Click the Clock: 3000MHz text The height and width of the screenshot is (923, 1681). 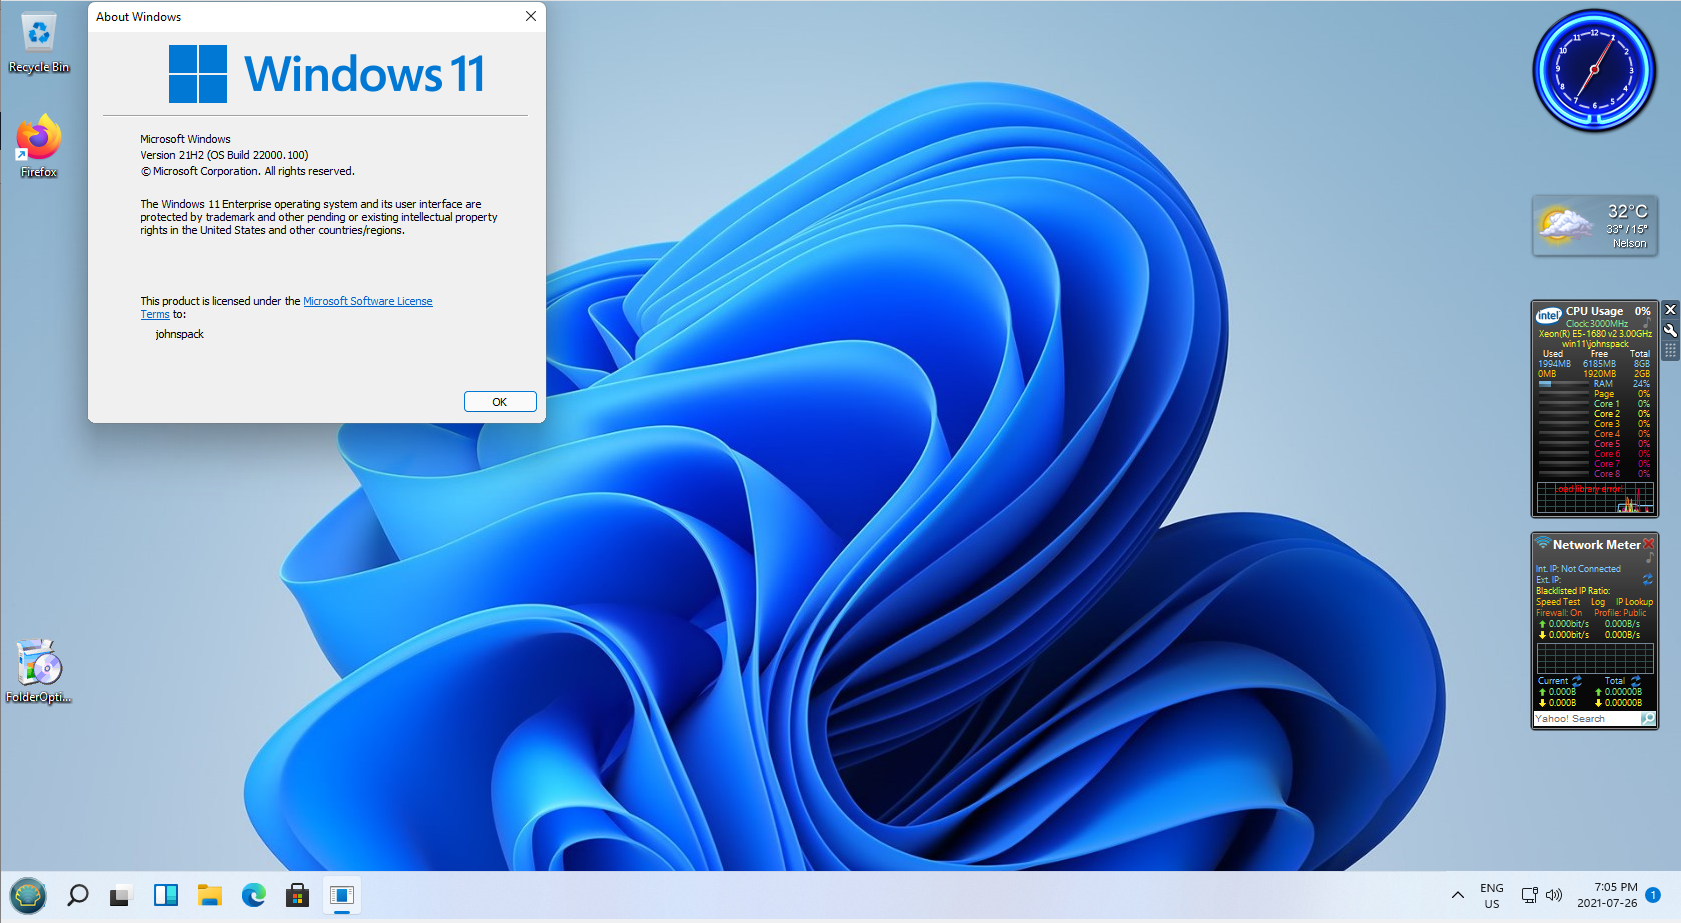[x=1597, y=324]
